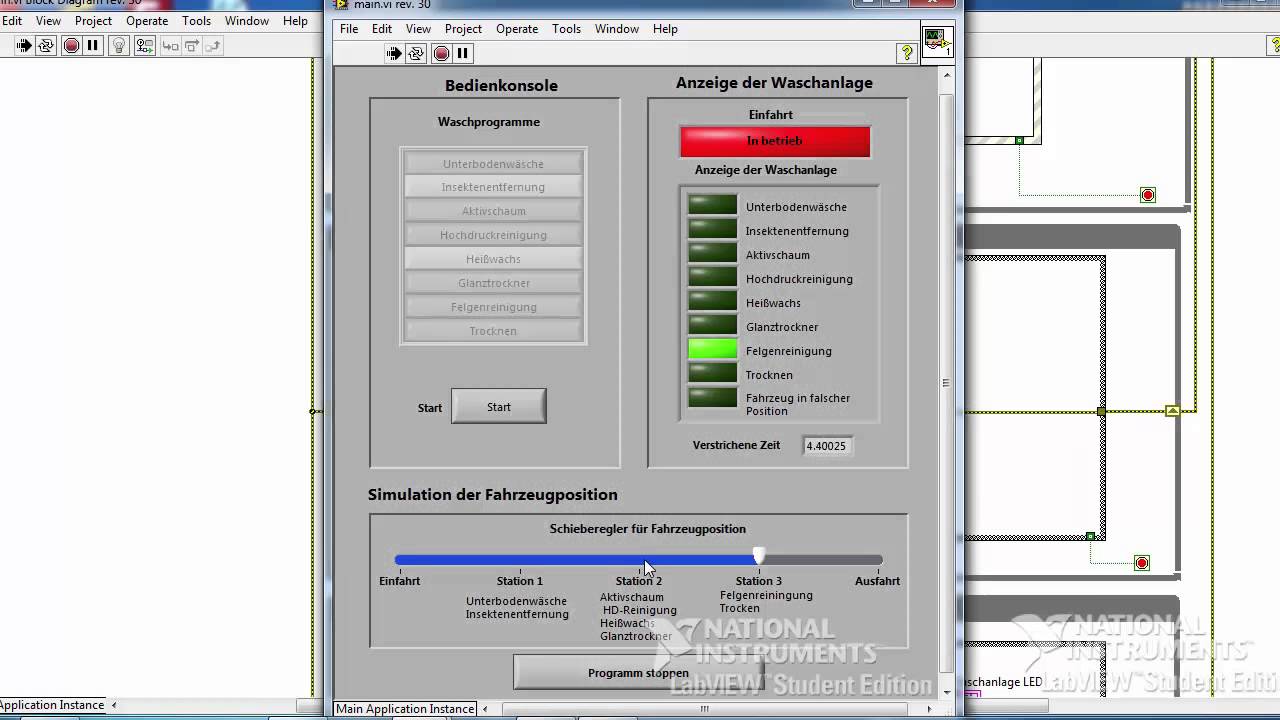Viewport: 1280px width, 720px height.
Task: Click yellow triangle node on block diagram wire
Action: pos(1173,411)
